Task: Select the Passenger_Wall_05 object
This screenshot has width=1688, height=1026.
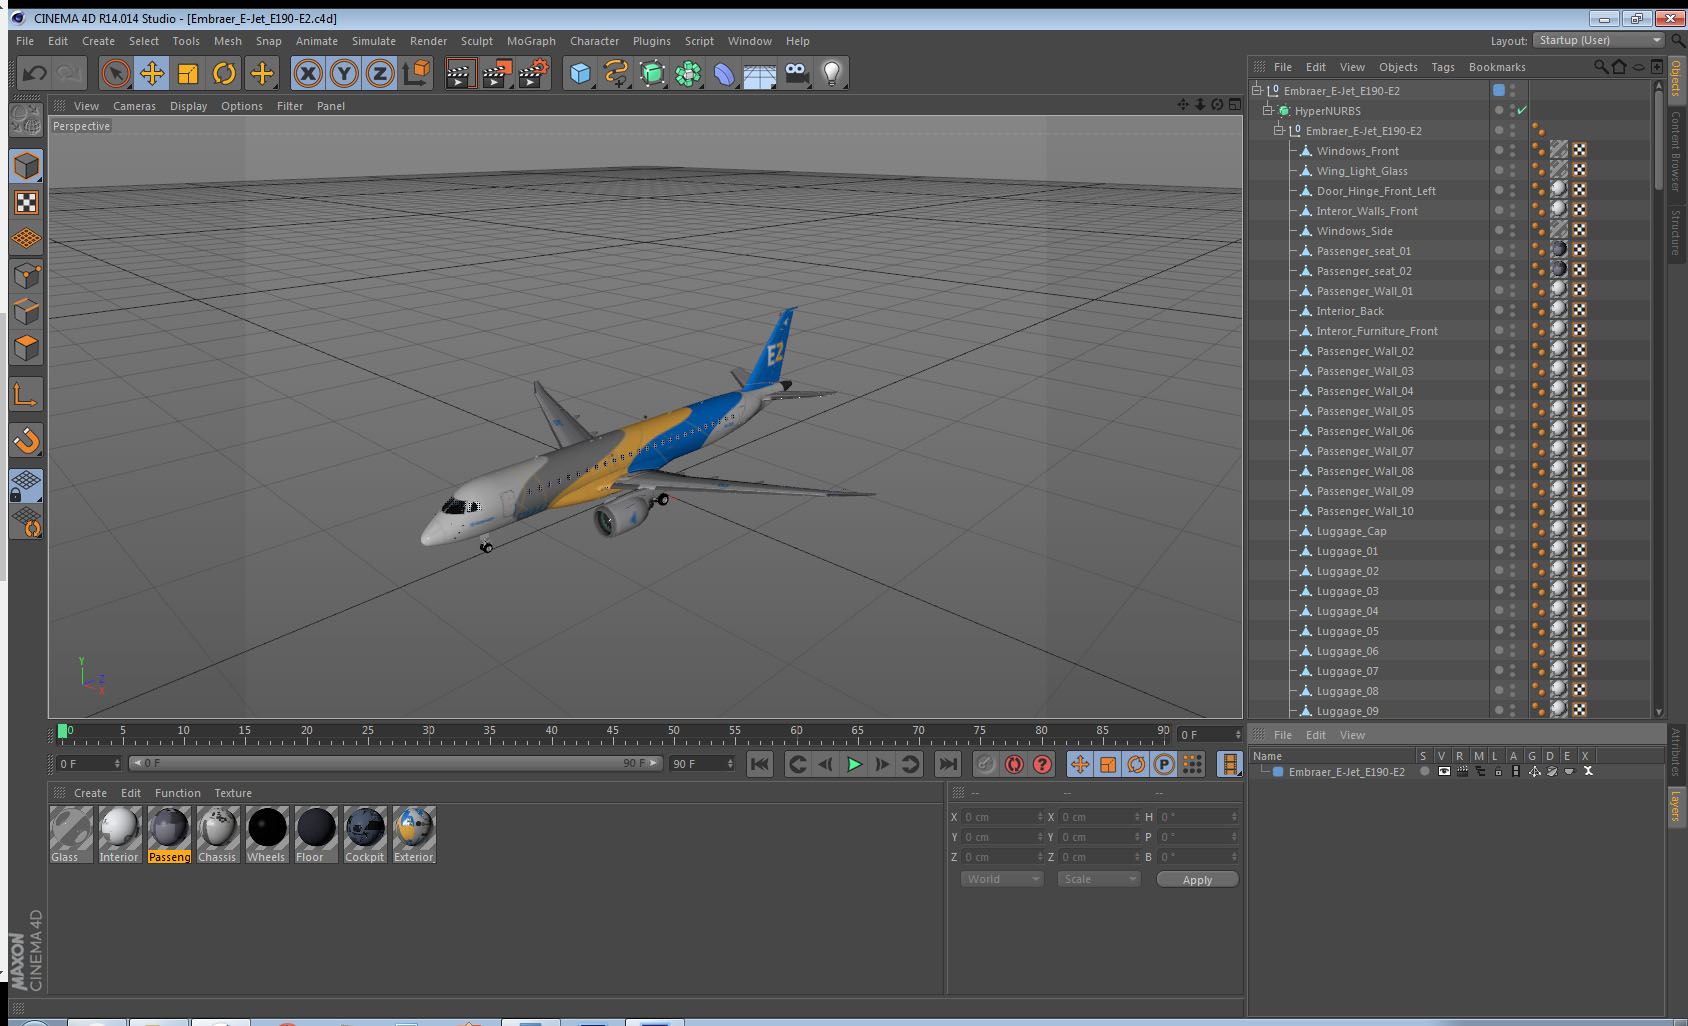Action: 1365,411
